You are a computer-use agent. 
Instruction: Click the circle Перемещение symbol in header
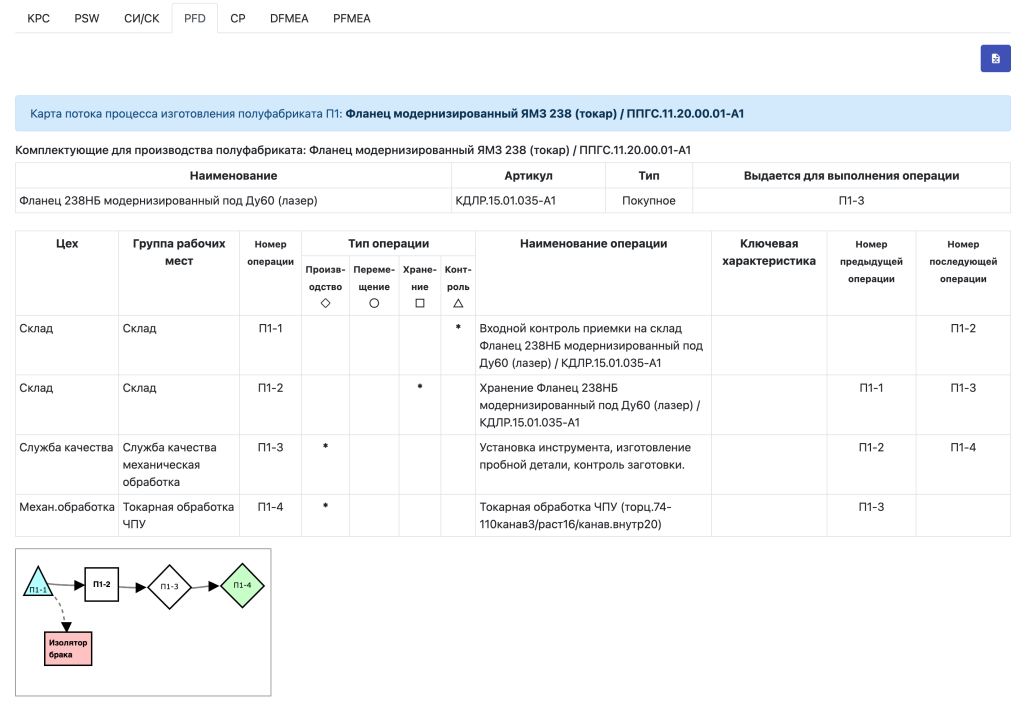click(x=374, y=303)
